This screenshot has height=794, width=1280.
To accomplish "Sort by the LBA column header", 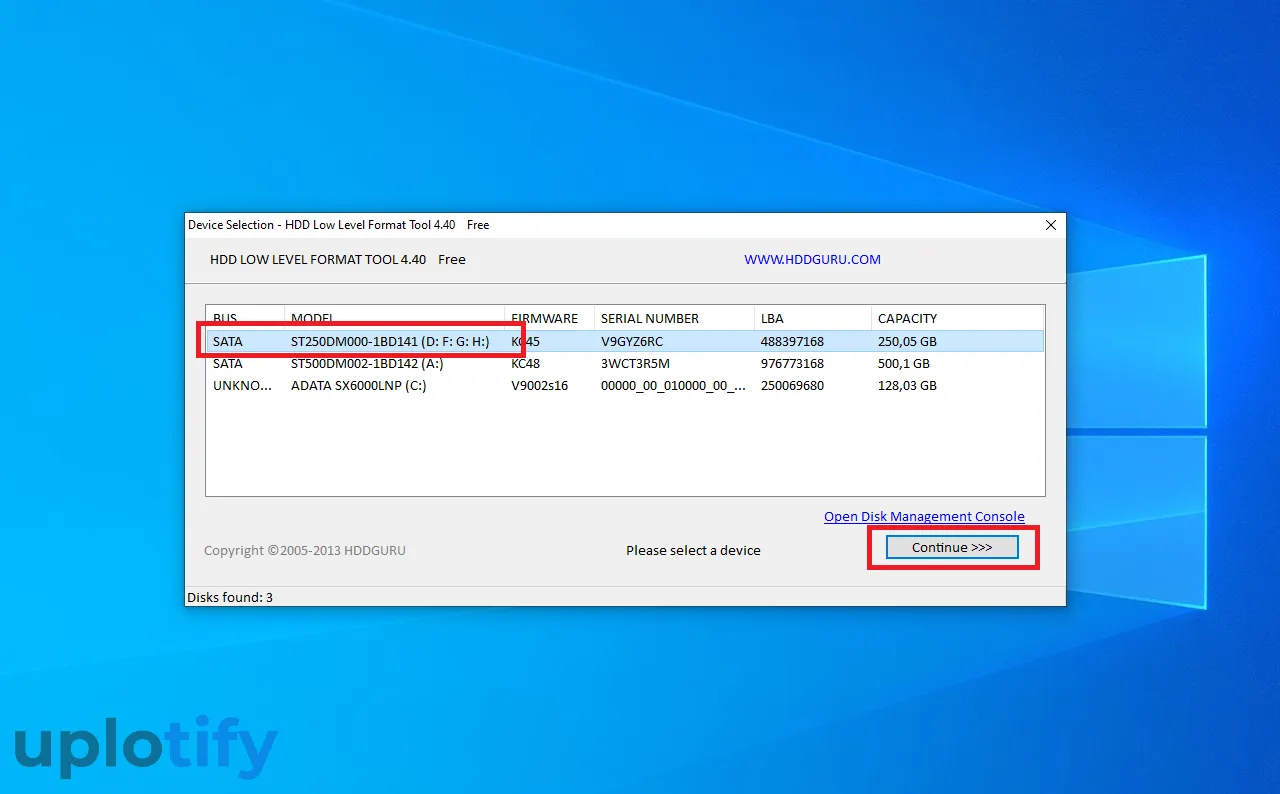I will click(x=813, y=318).
